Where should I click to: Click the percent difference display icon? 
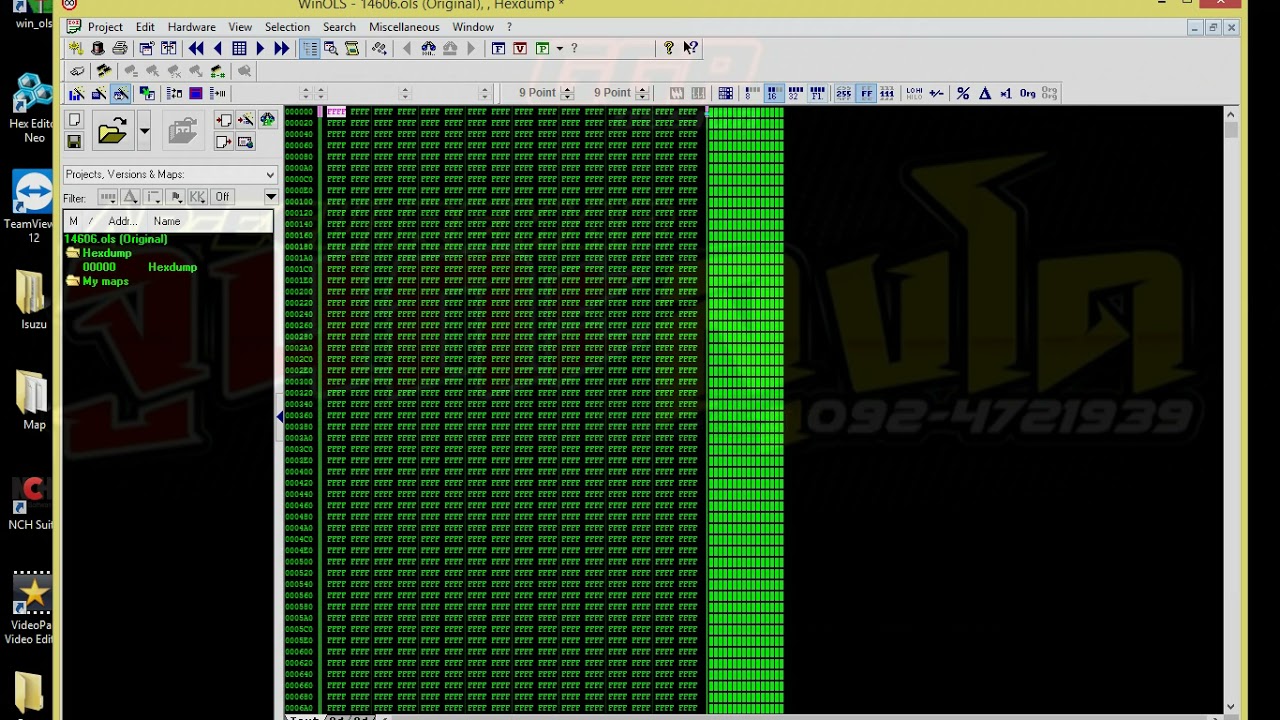(x=963, y=93)
